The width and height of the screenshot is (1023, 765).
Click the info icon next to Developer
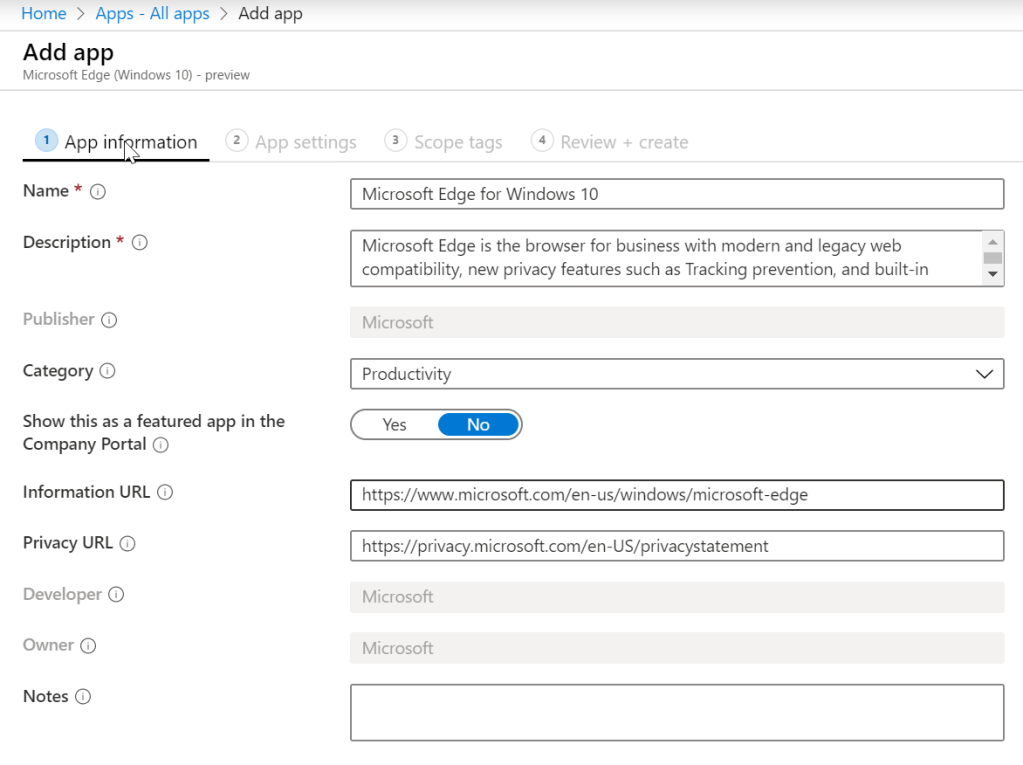(x=116, y=595)
